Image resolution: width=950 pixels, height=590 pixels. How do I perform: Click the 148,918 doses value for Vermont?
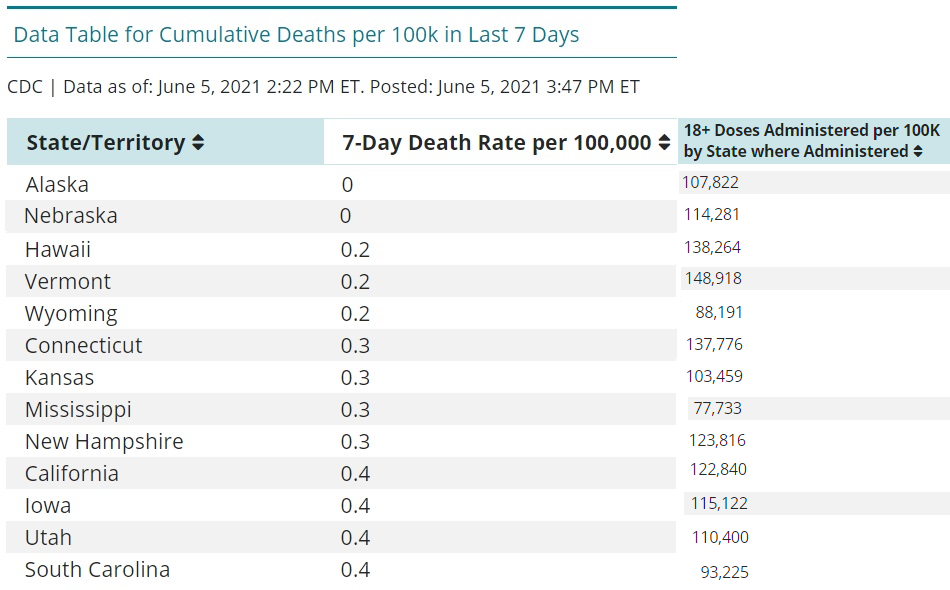[713, 278]
